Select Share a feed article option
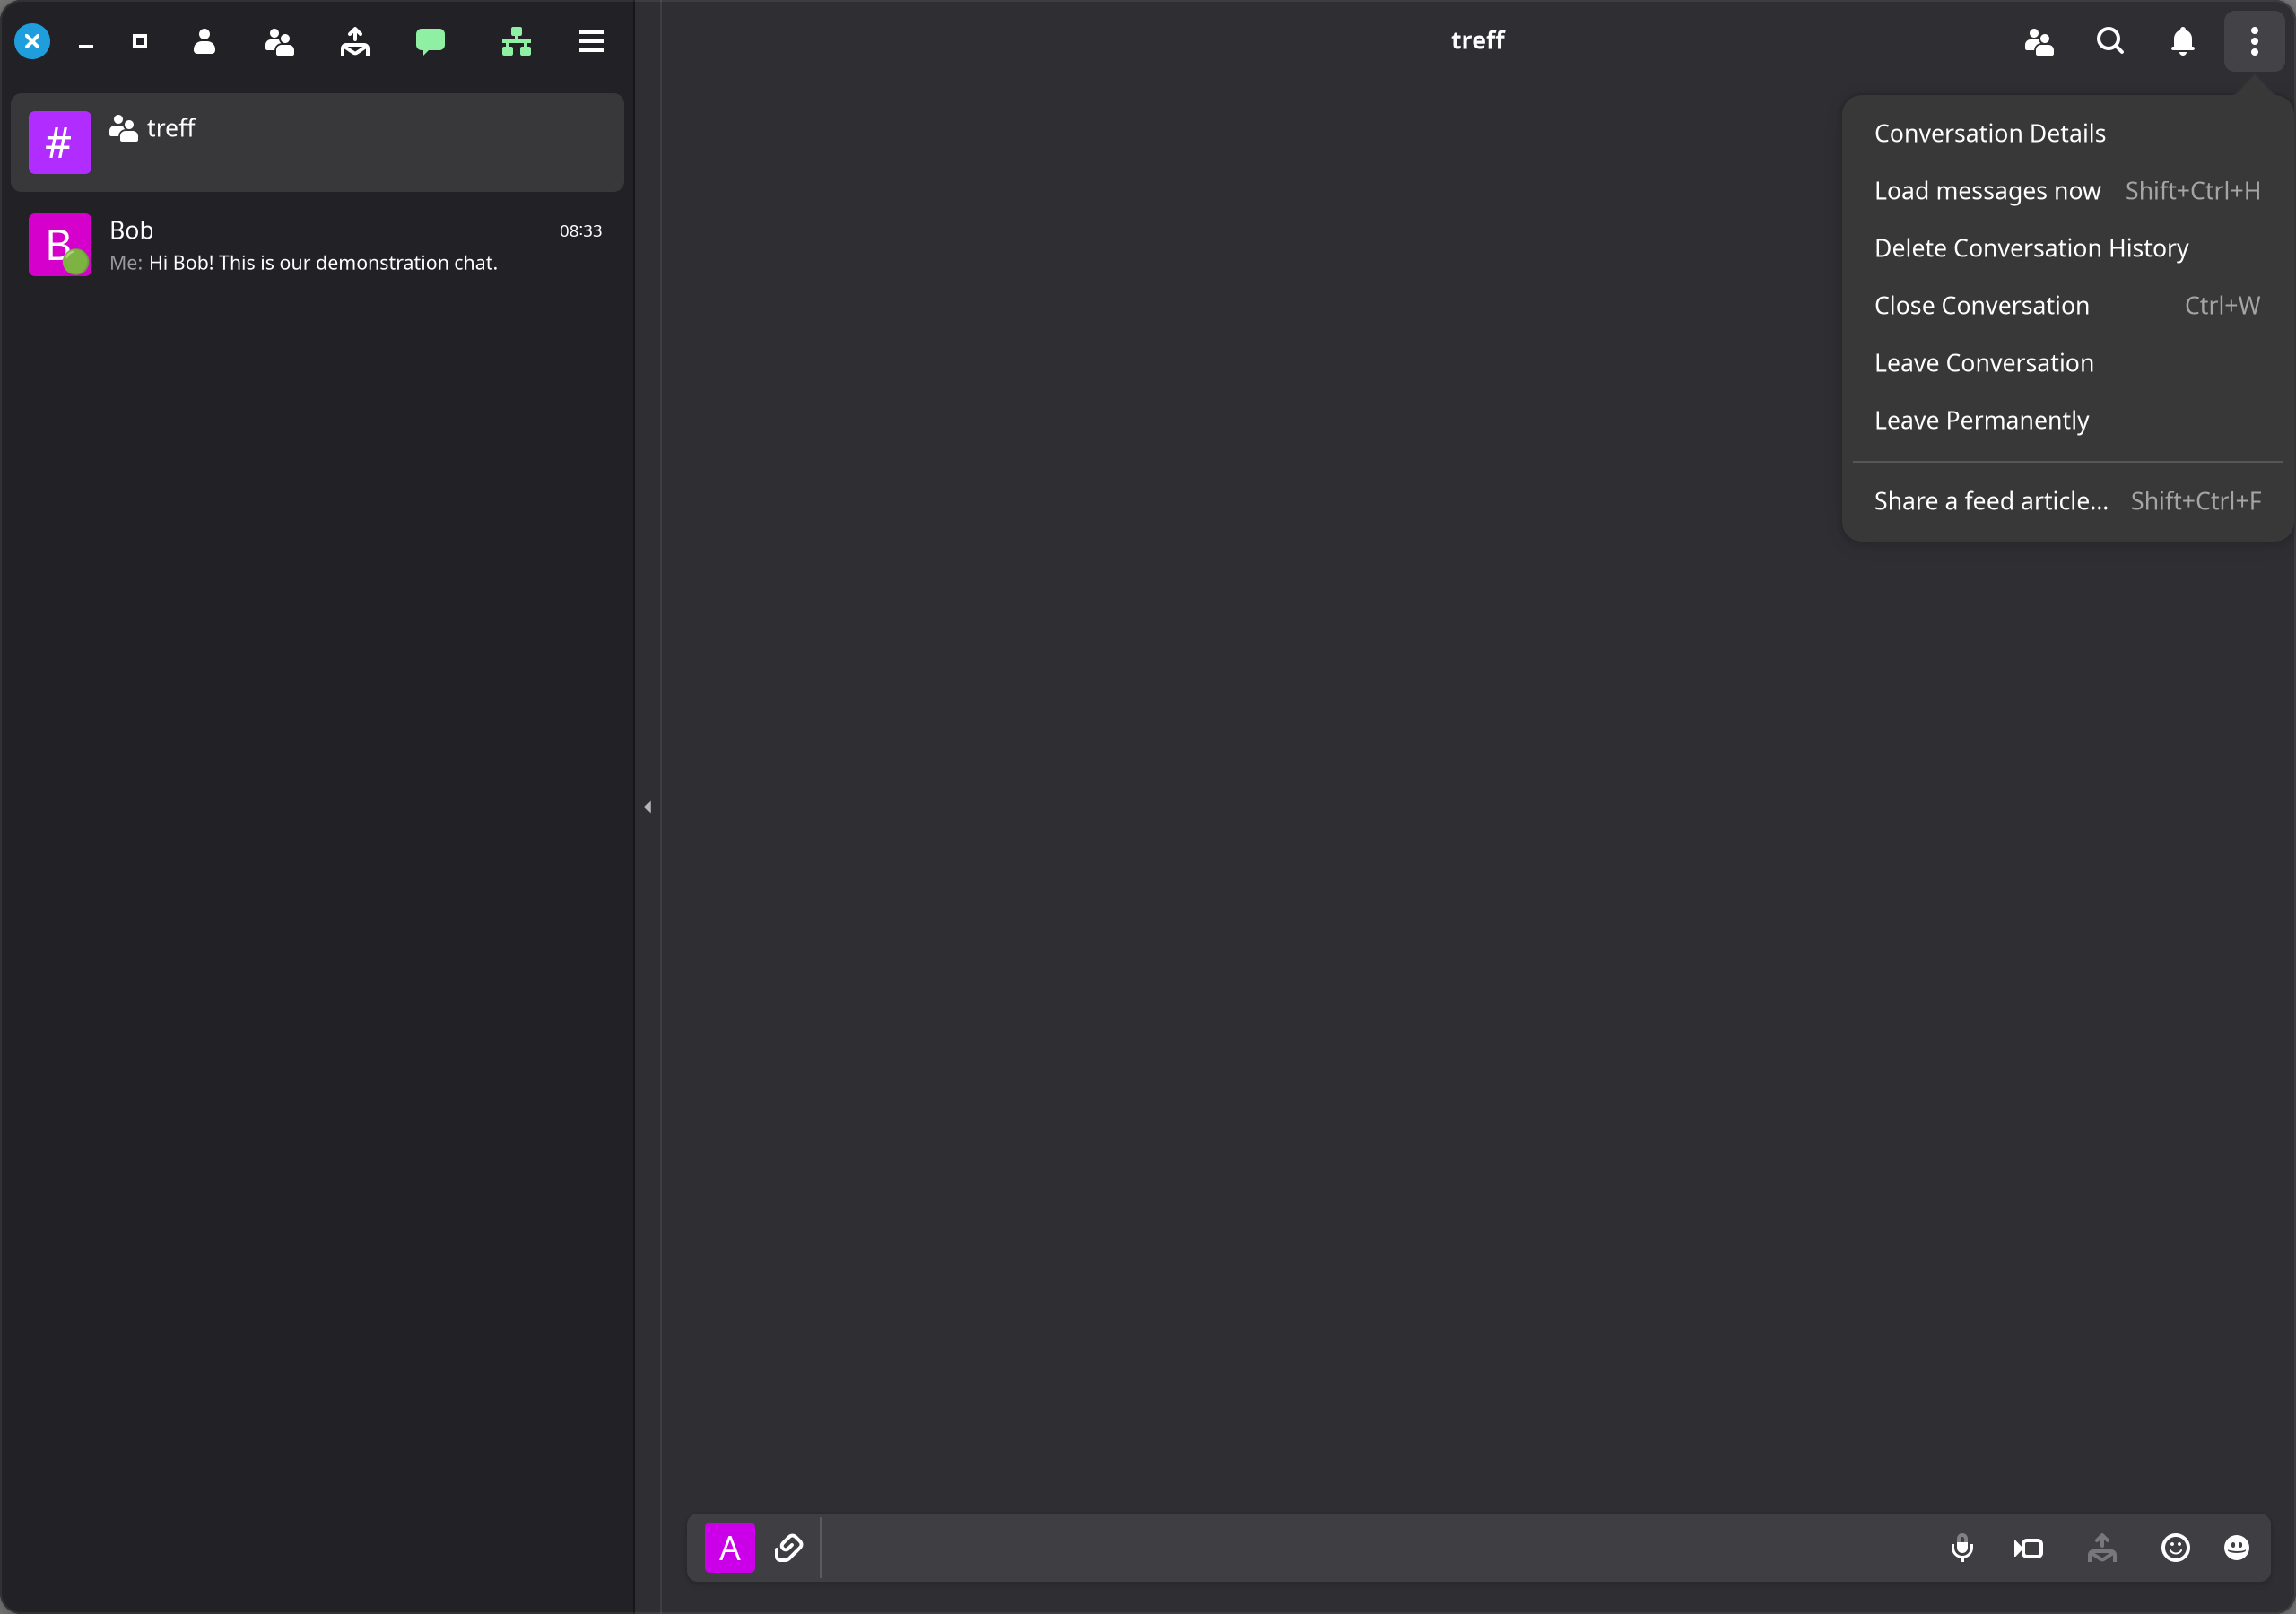This screenshot has height=1614, width=2296. (2067, 501)
